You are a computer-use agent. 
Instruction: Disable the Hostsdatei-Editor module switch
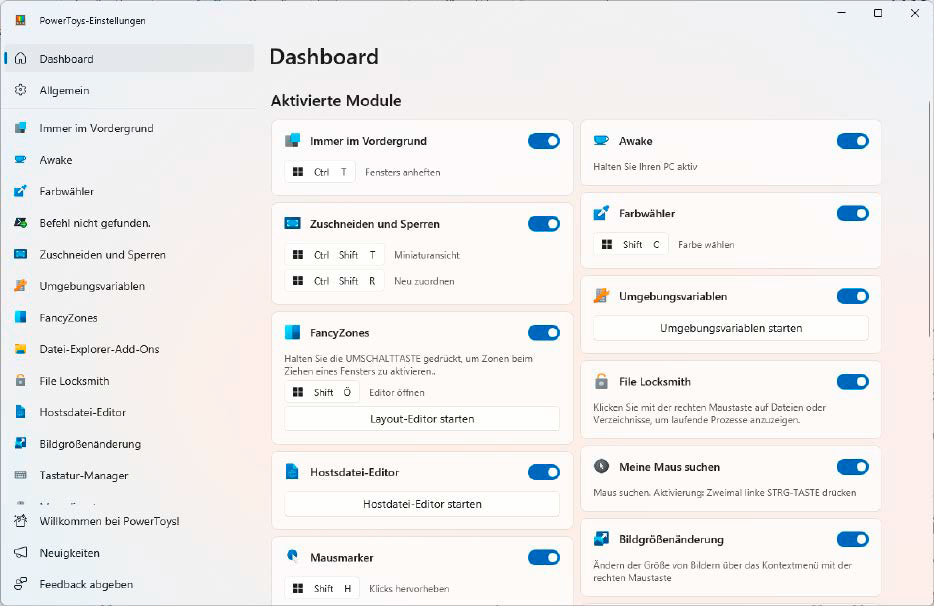(x=544, y=472)
